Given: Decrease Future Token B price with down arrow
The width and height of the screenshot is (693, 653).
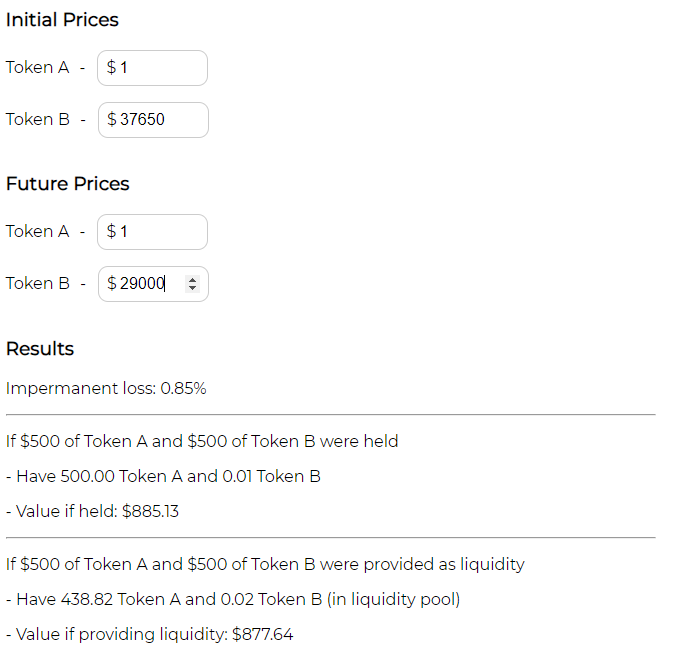Looking at the screenshot, I should tap(192, 289).
